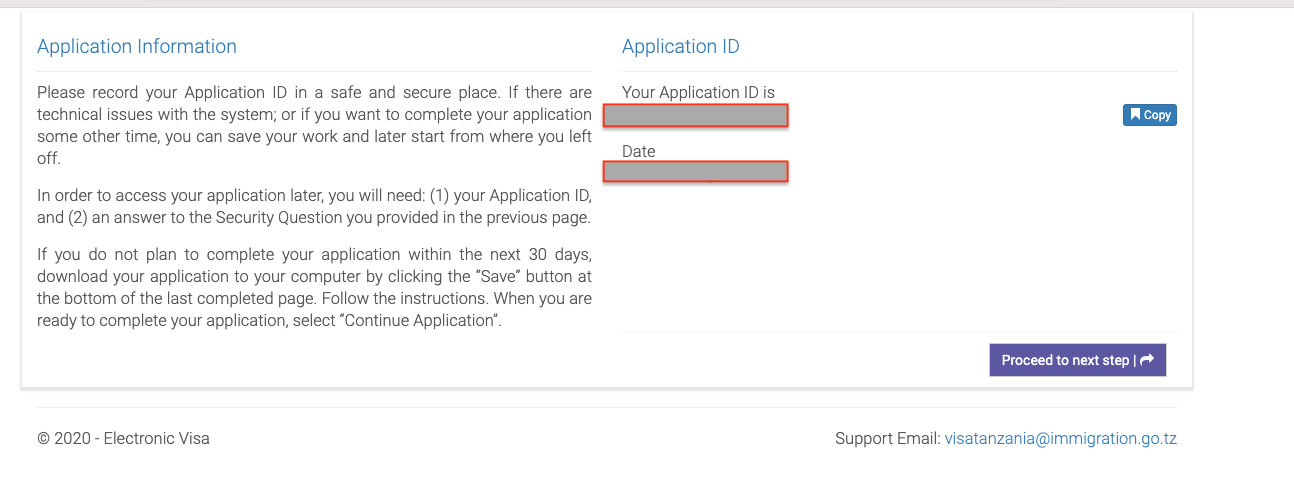This screenshot has height=477, width=1294.
Task: Click the "In order to access" paragraph
Action: tap(314, 206)
